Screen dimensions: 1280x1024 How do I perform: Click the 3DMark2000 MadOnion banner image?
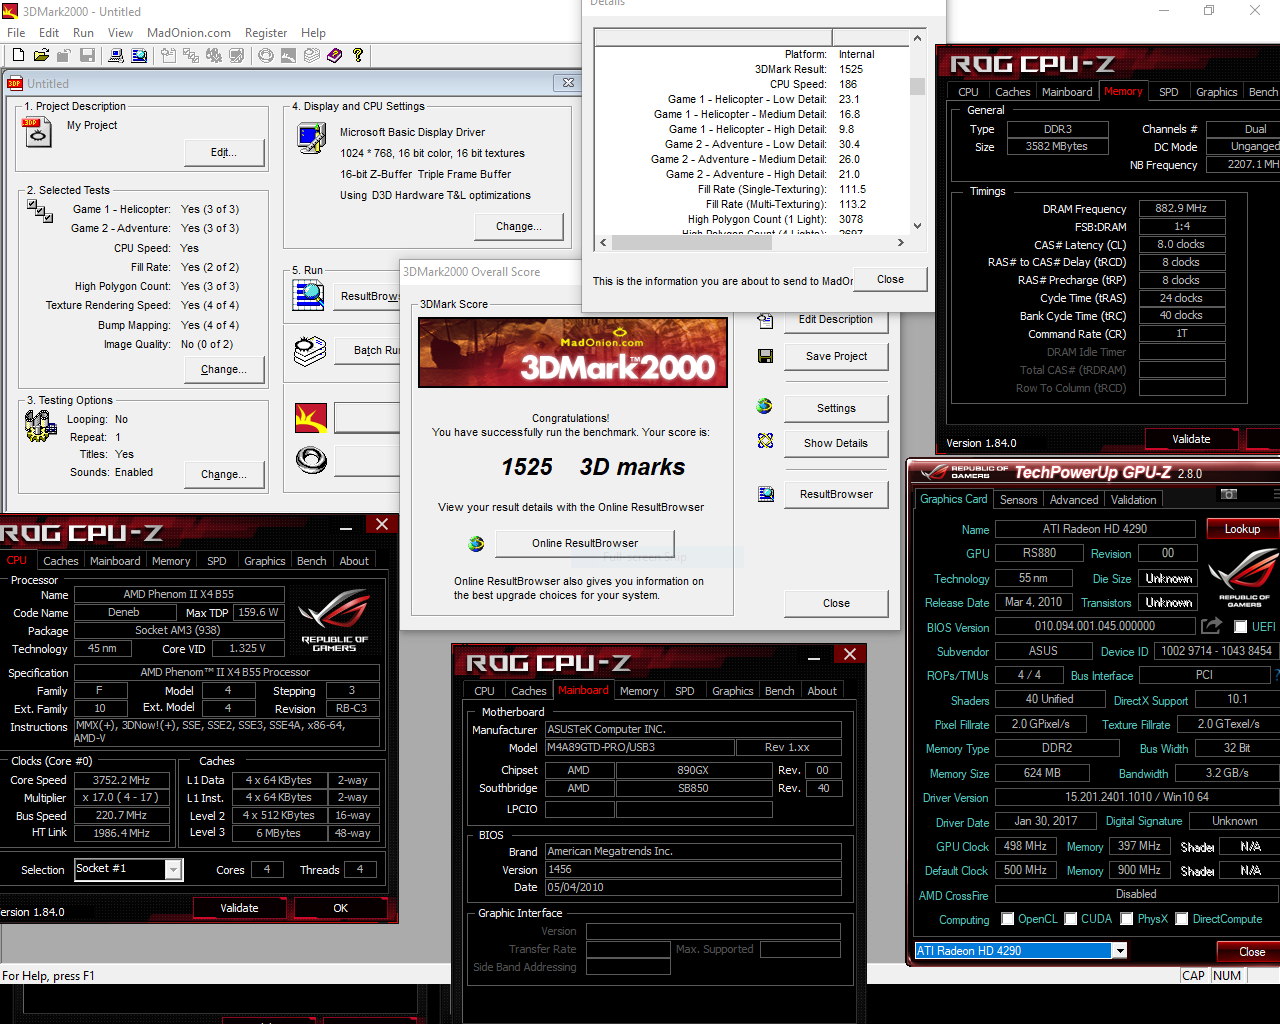(x=573, y=352)
